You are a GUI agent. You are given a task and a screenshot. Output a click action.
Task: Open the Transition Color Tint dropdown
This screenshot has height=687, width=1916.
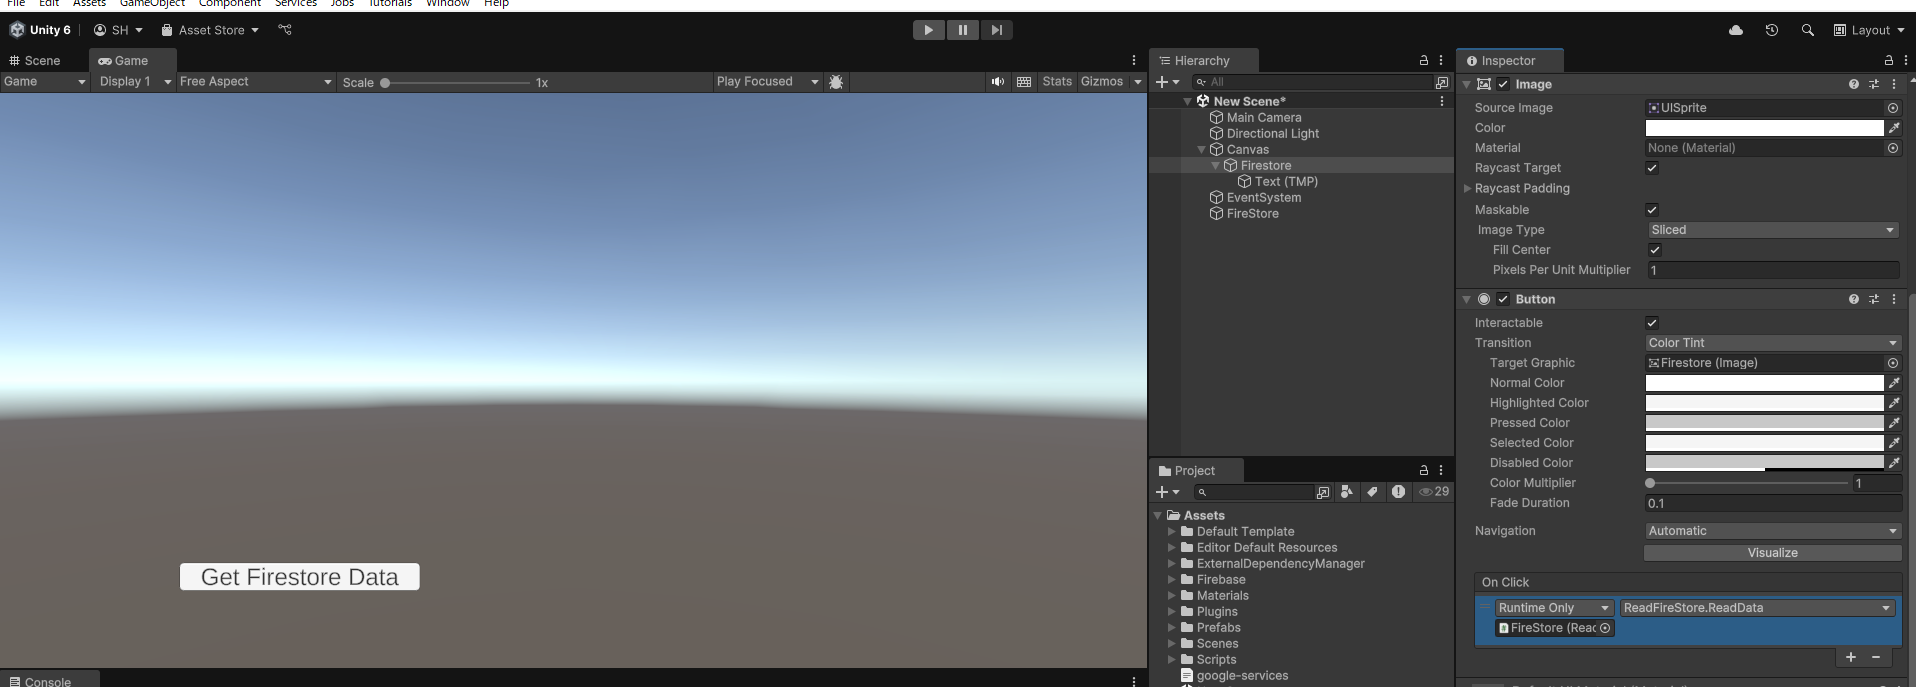1773,343
